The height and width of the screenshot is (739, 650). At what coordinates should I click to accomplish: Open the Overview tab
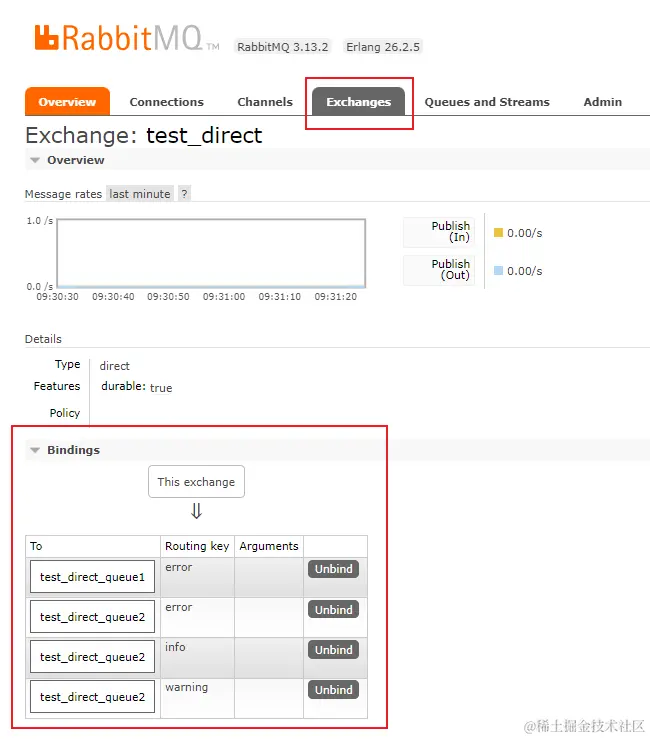coord(67,101)
